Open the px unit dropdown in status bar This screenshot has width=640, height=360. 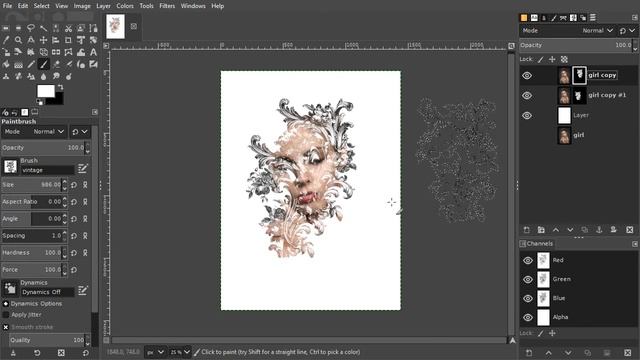click(x=155, y=352)
